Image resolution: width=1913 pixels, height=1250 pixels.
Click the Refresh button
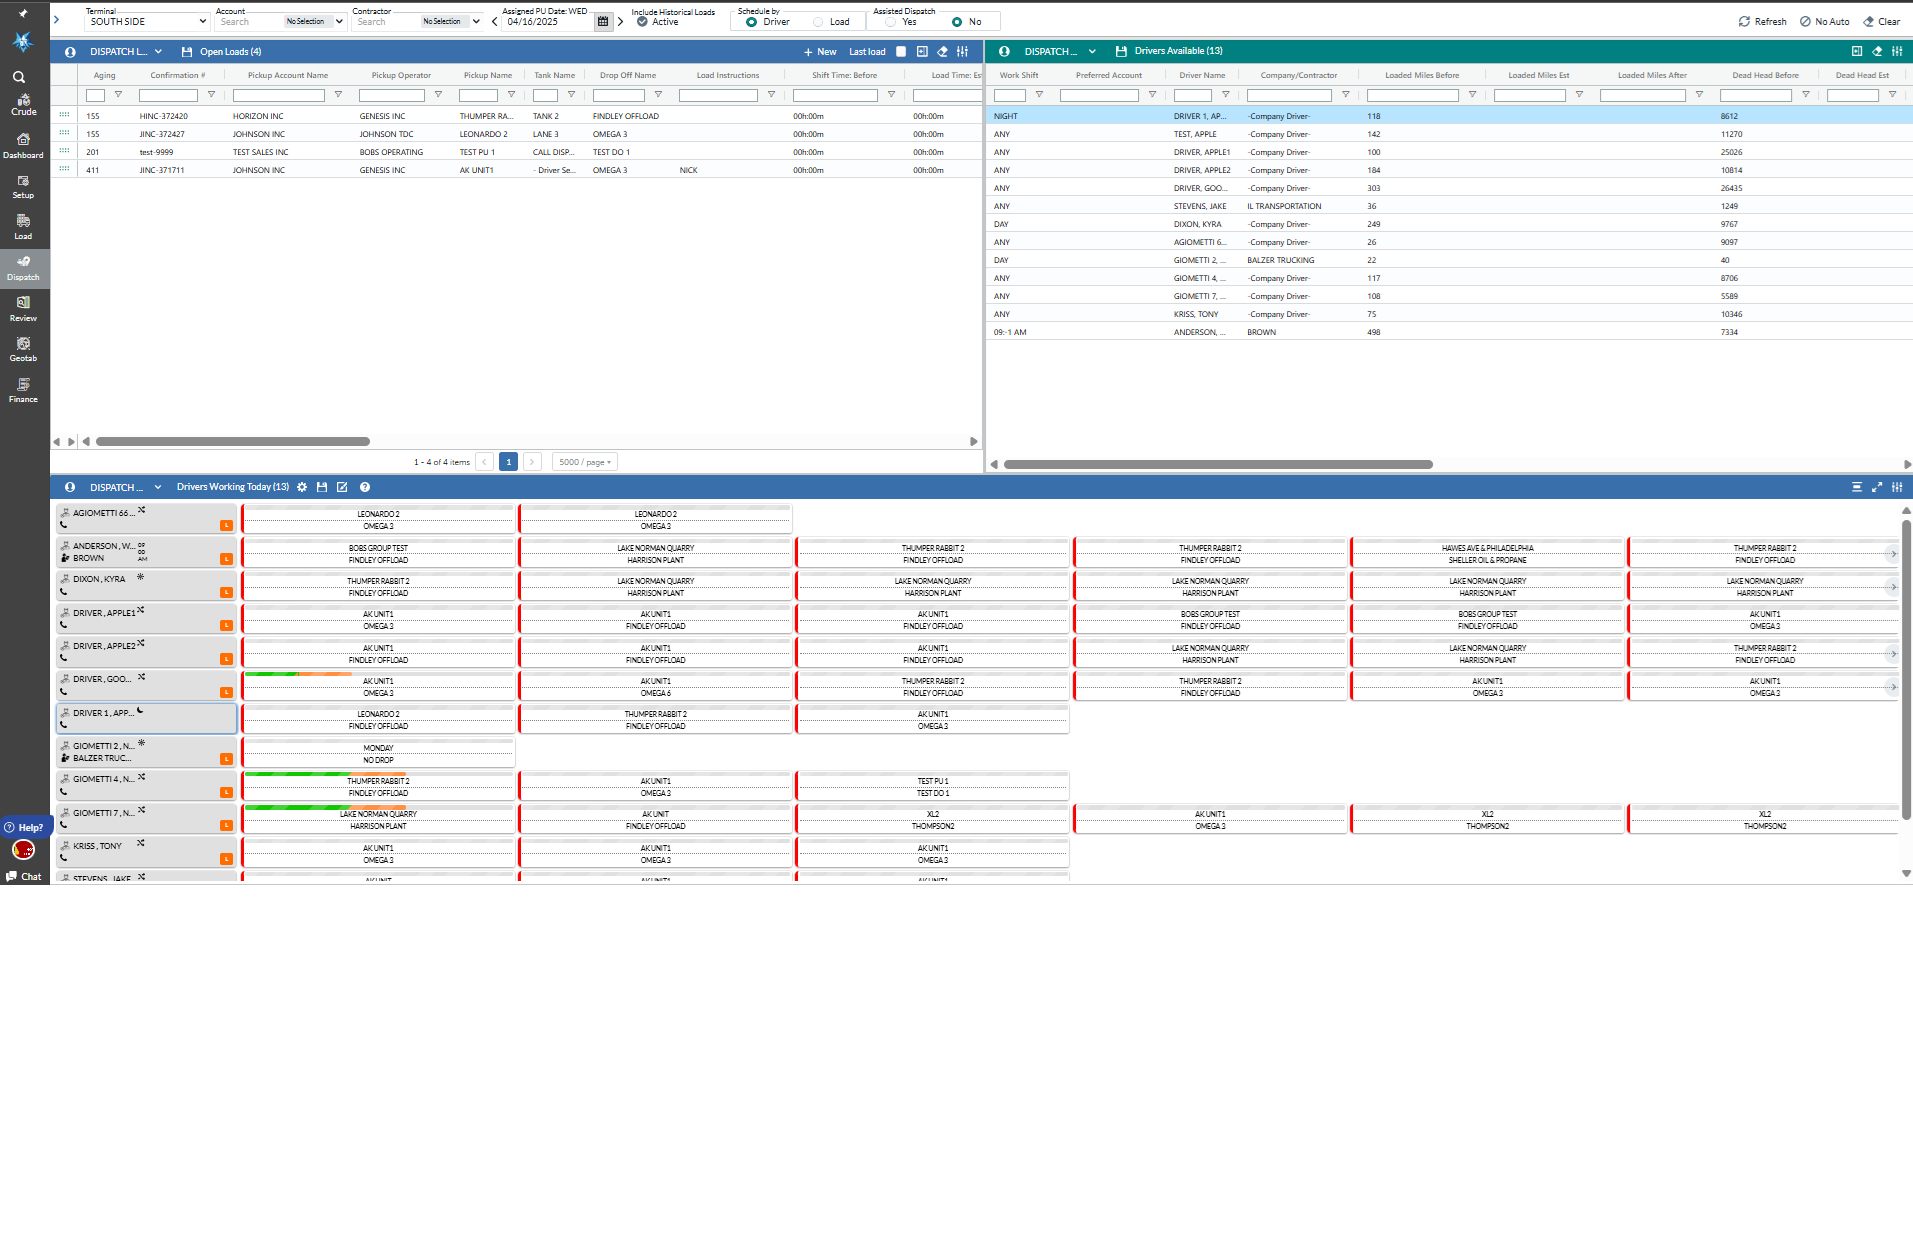[1762, 22]
